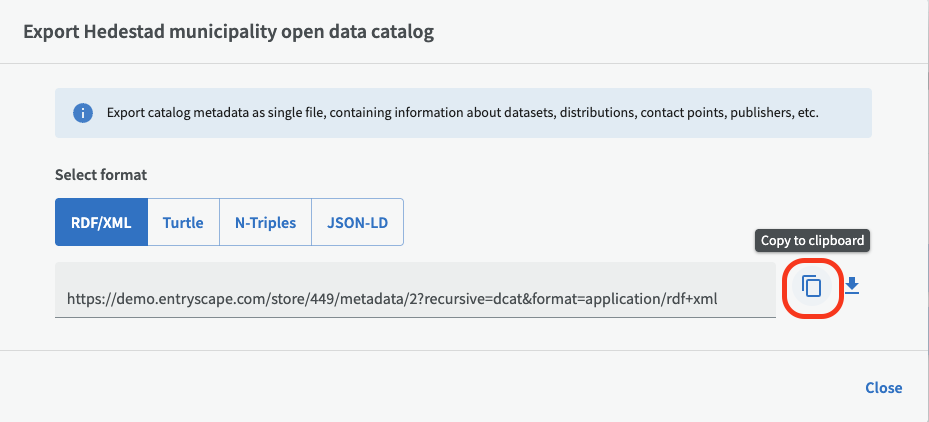Activate the Turtle tab in format selector
929x422 pixels.
pos(183,222)
